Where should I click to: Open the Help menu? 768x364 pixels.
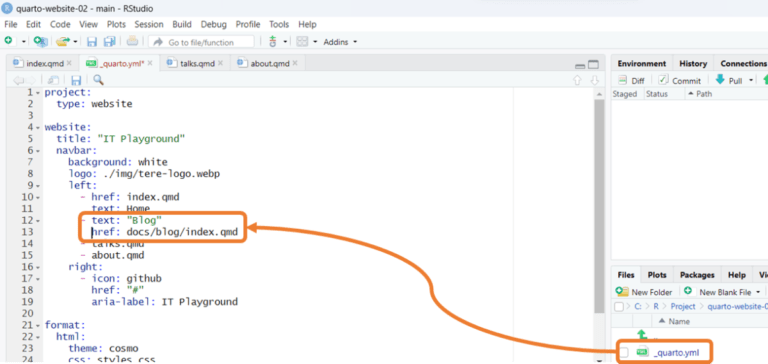point(307,24)
